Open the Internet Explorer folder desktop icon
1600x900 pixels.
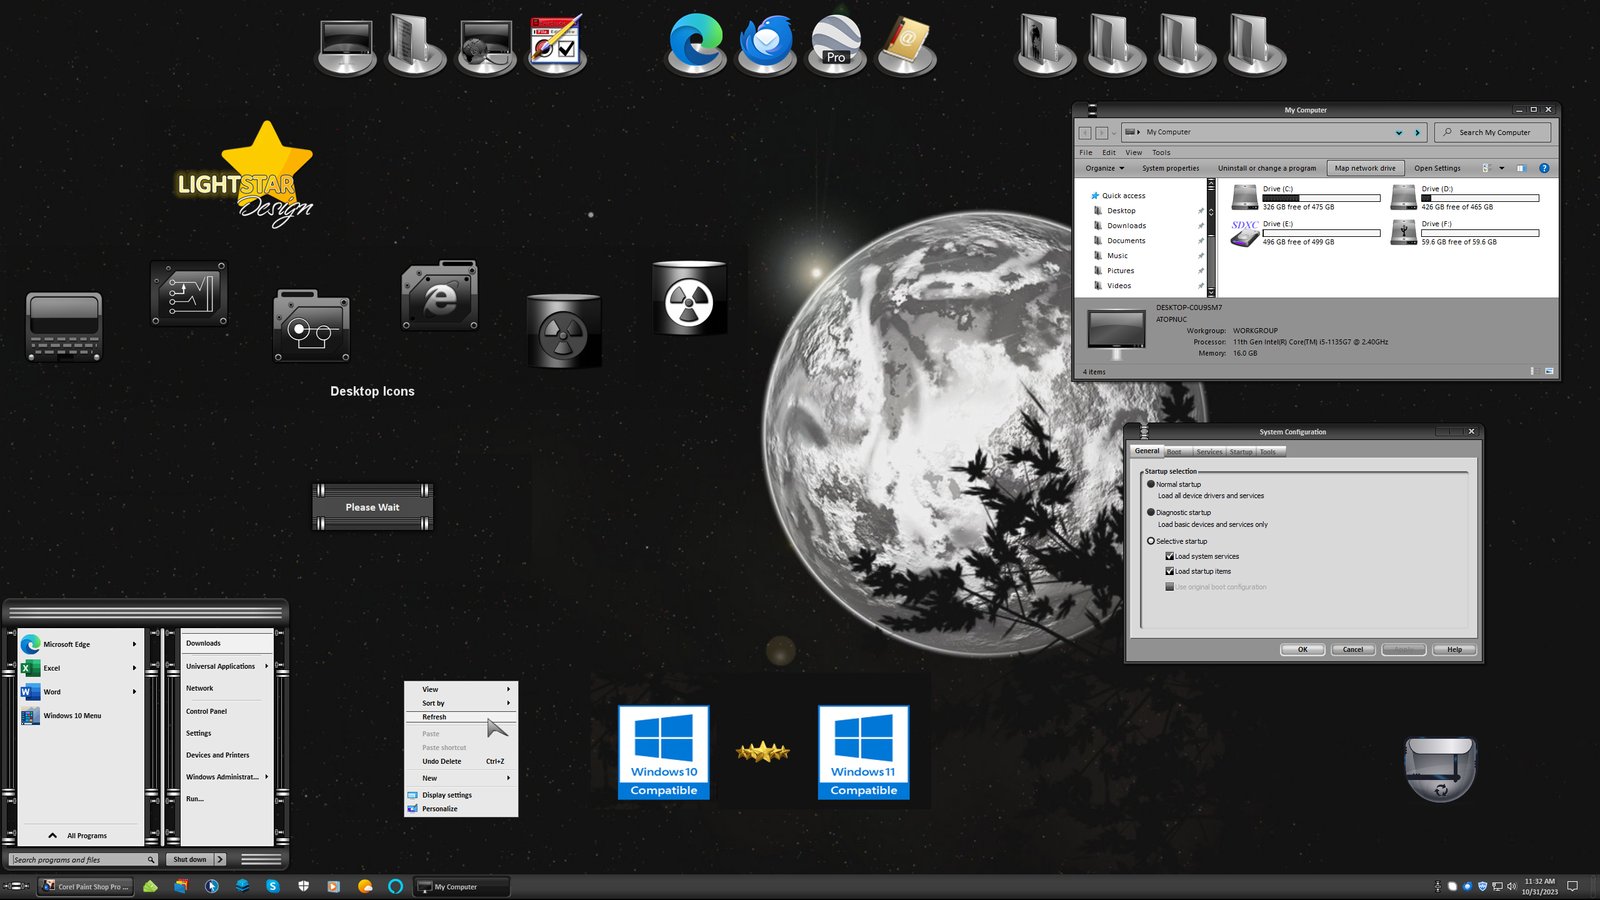pyautogui.click(x=440, y=296)
